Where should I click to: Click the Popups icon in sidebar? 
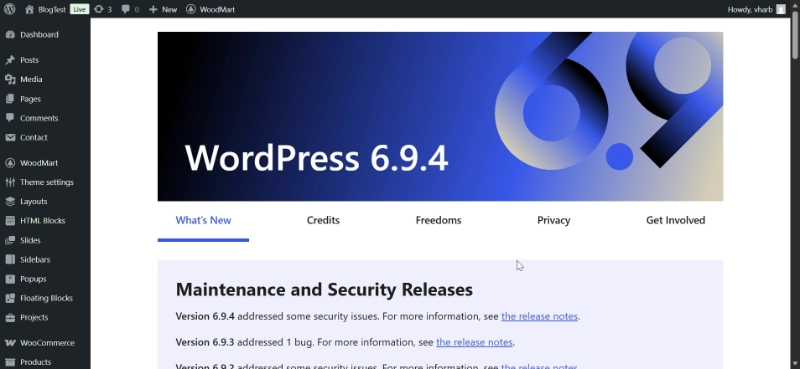(10, 279)
